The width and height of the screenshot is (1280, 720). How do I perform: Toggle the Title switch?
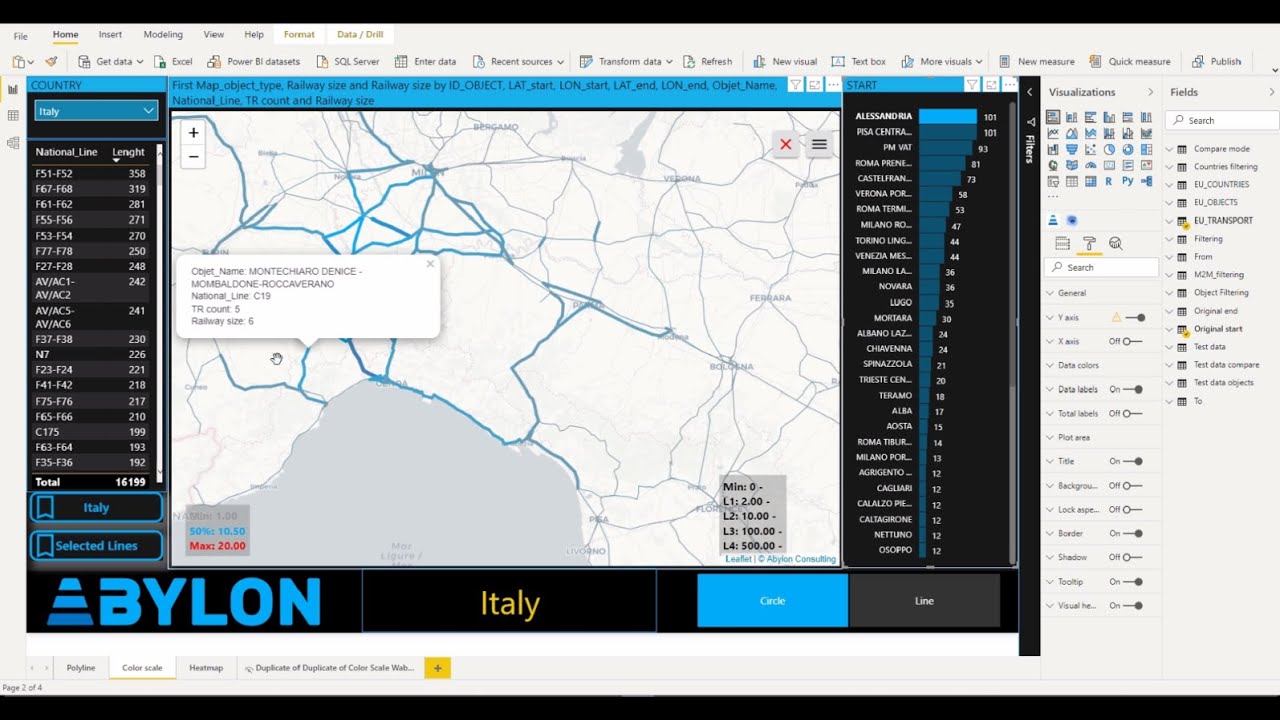coord(1132,461)
